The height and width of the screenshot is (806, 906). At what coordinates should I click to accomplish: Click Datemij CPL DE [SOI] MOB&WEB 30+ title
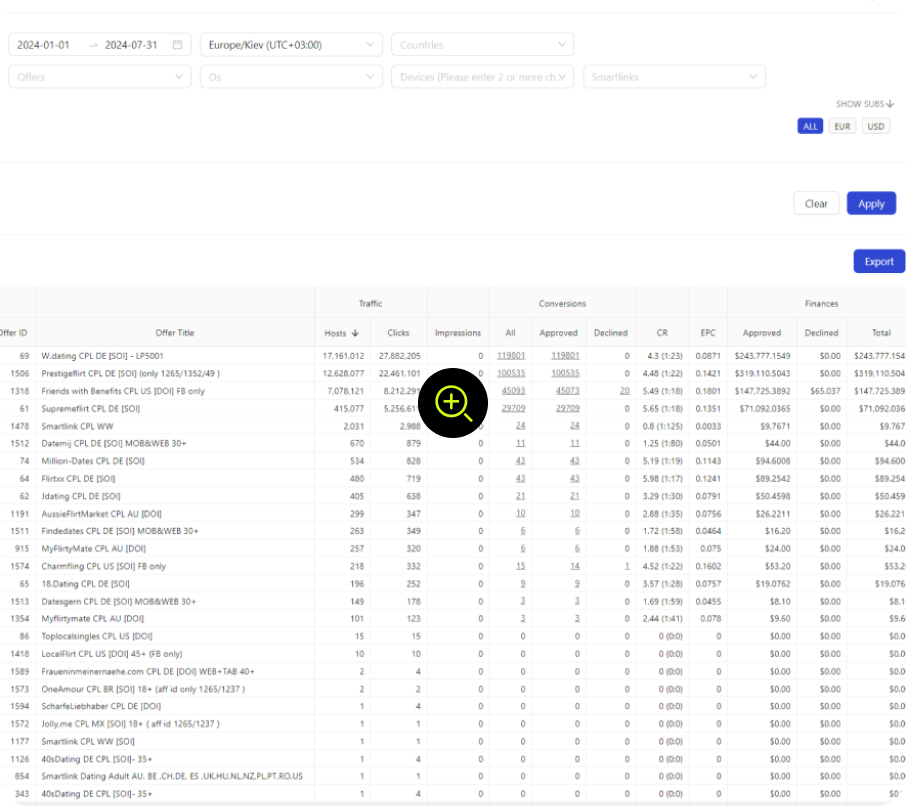(114, 443)
